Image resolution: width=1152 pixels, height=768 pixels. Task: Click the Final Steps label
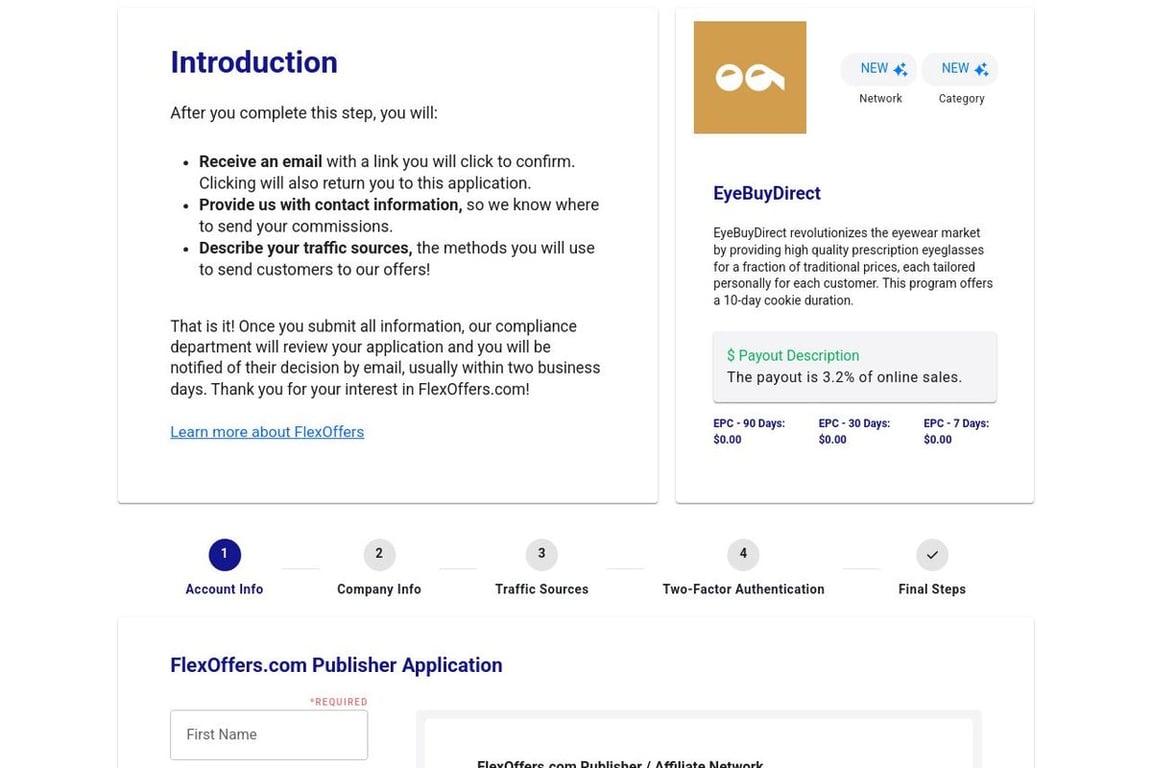[932, 589]
